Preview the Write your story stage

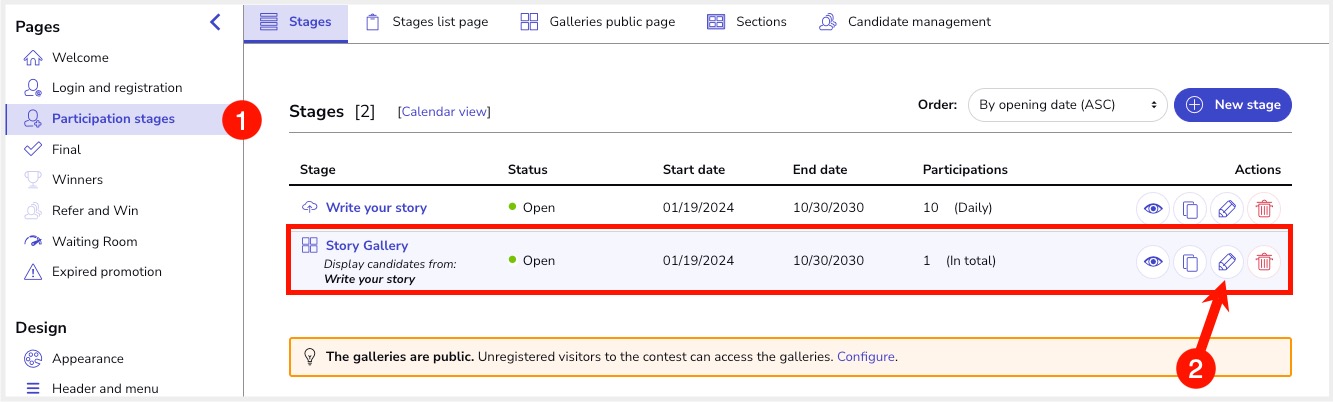point(1153,208)
